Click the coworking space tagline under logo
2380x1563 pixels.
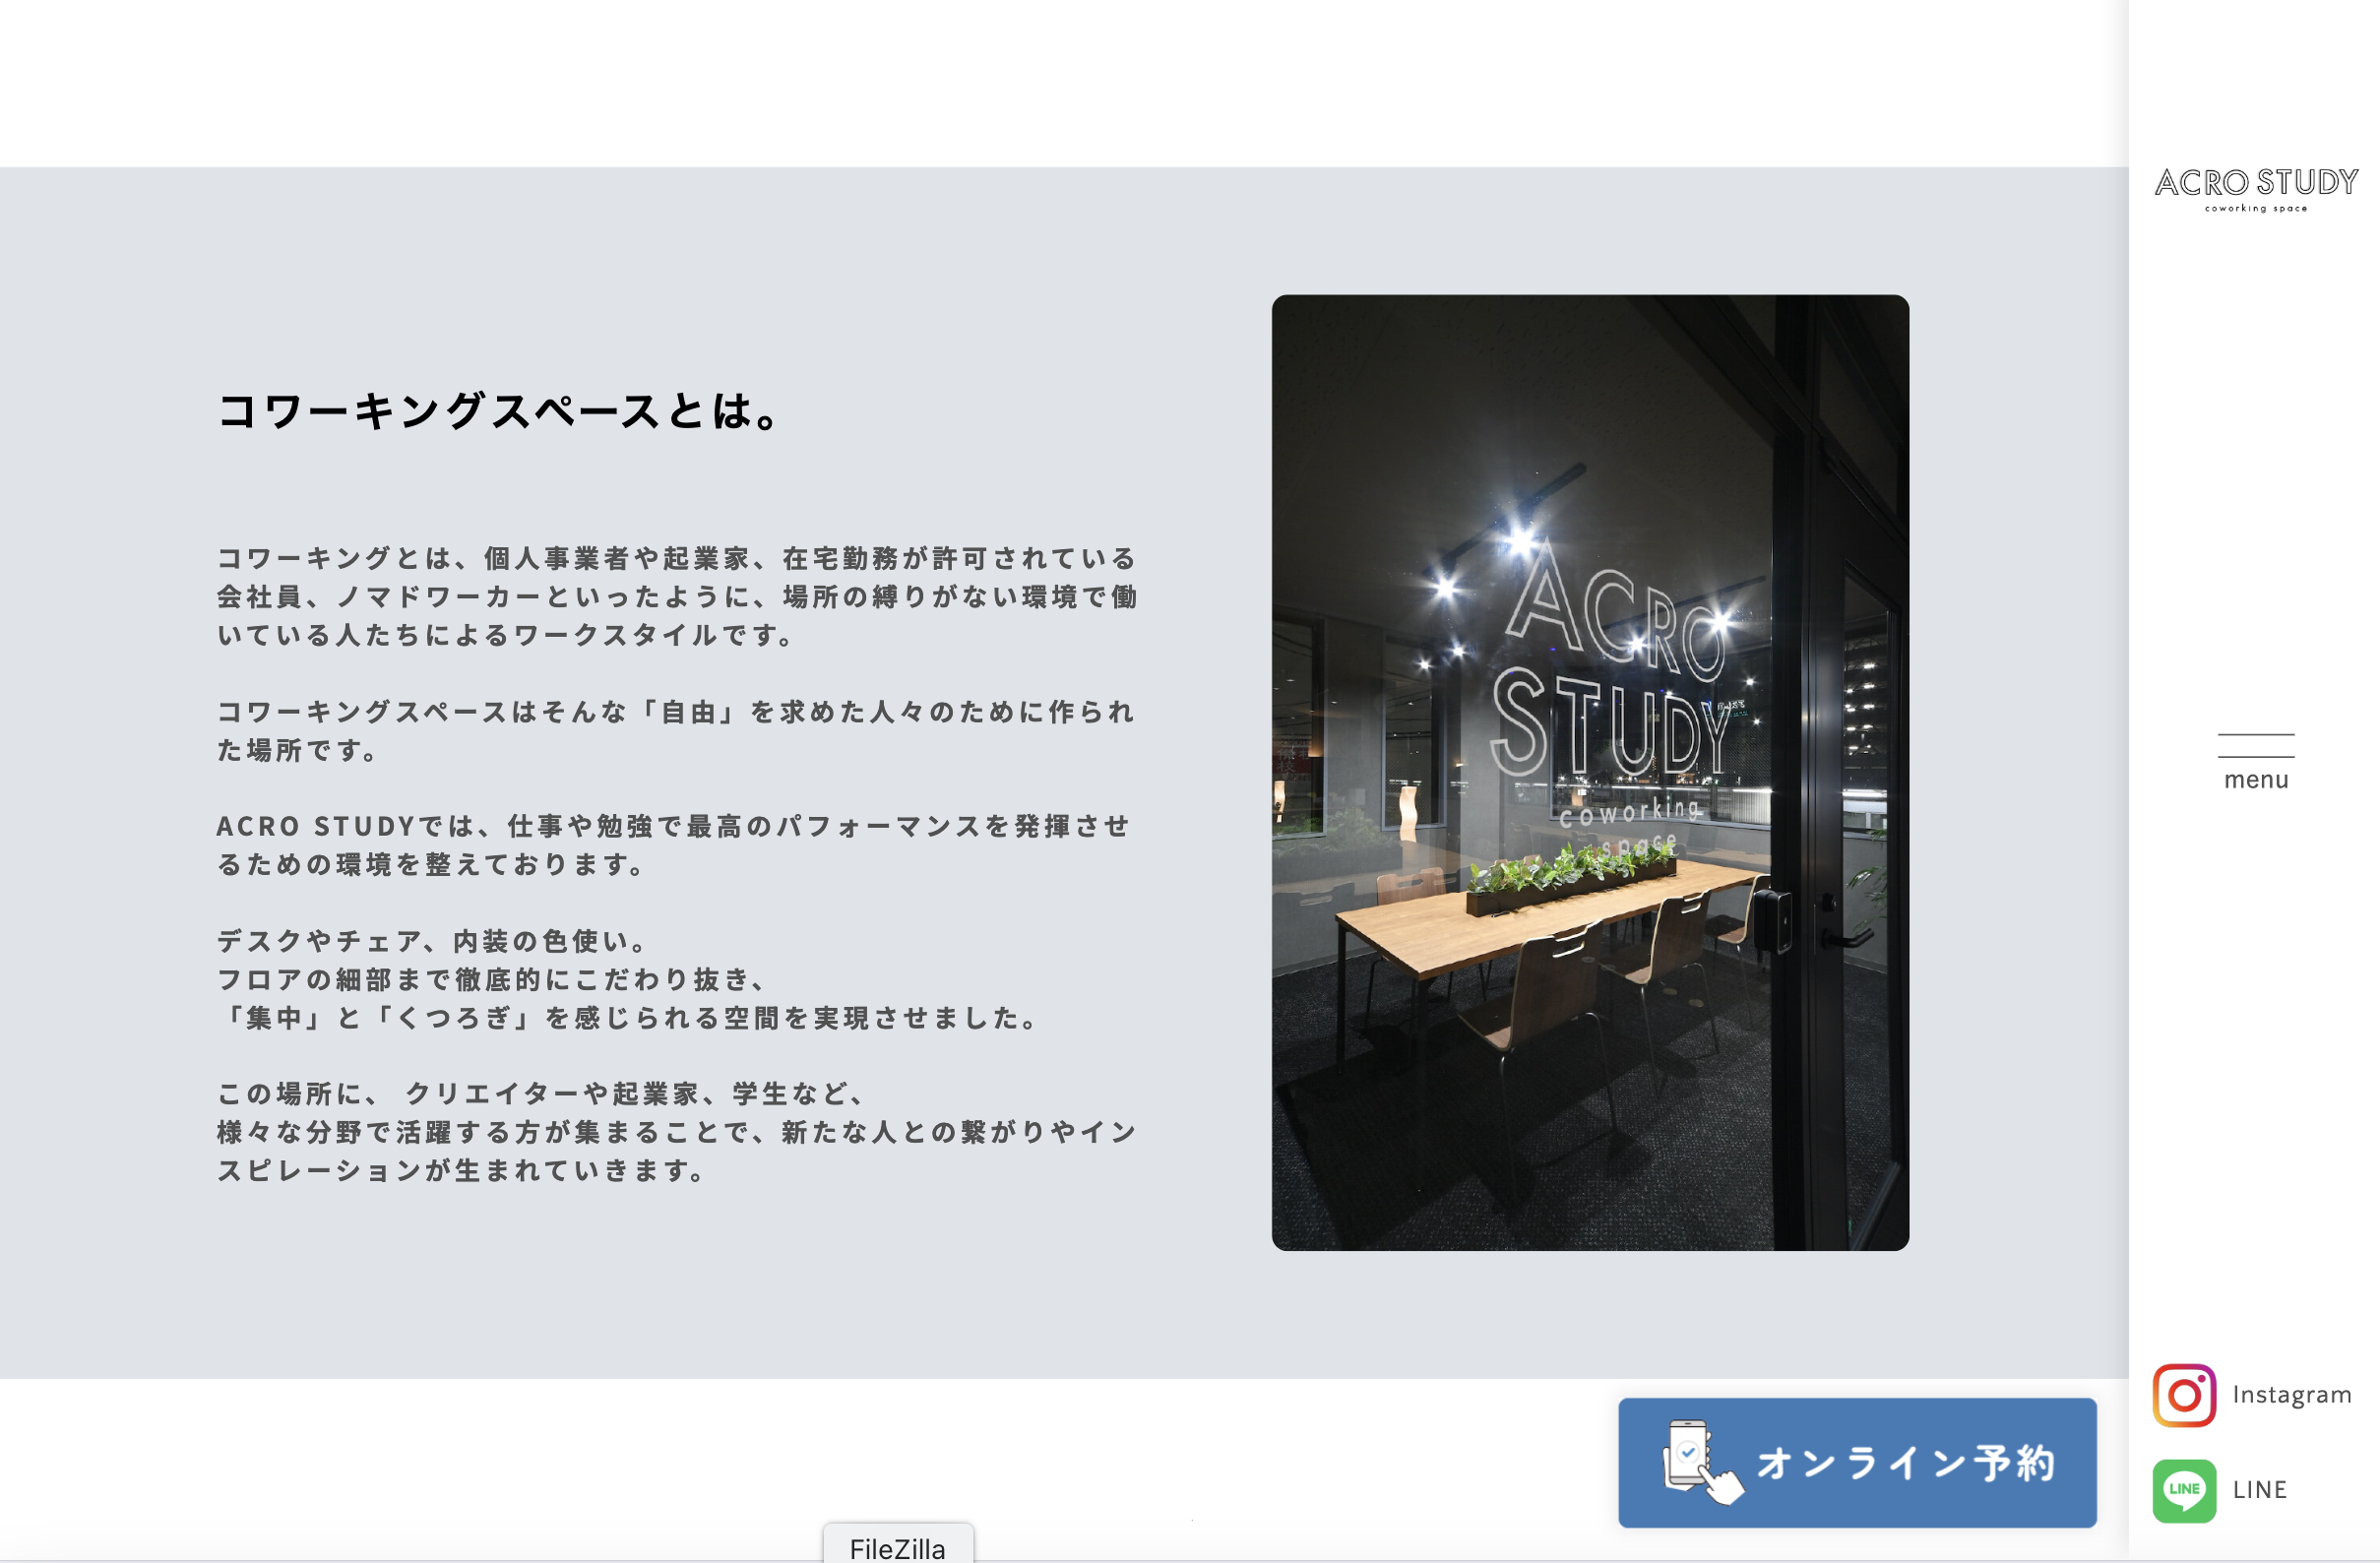coord(2256,208)
